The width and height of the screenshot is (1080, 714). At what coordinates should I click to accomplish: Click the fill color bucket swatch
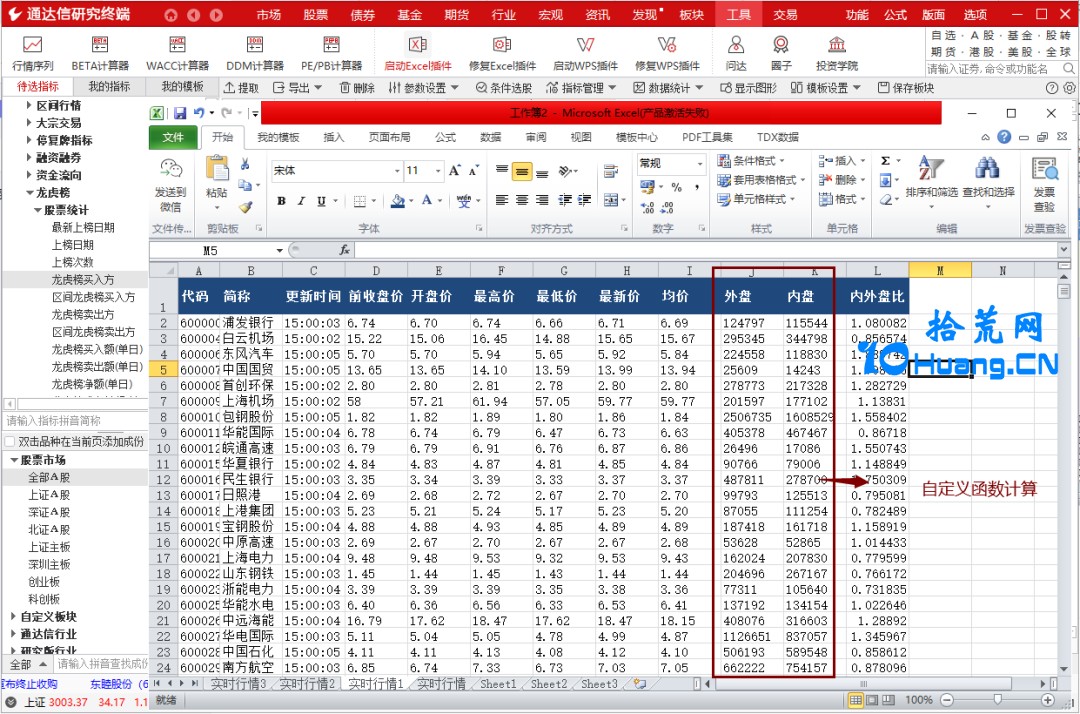[397, 201]
